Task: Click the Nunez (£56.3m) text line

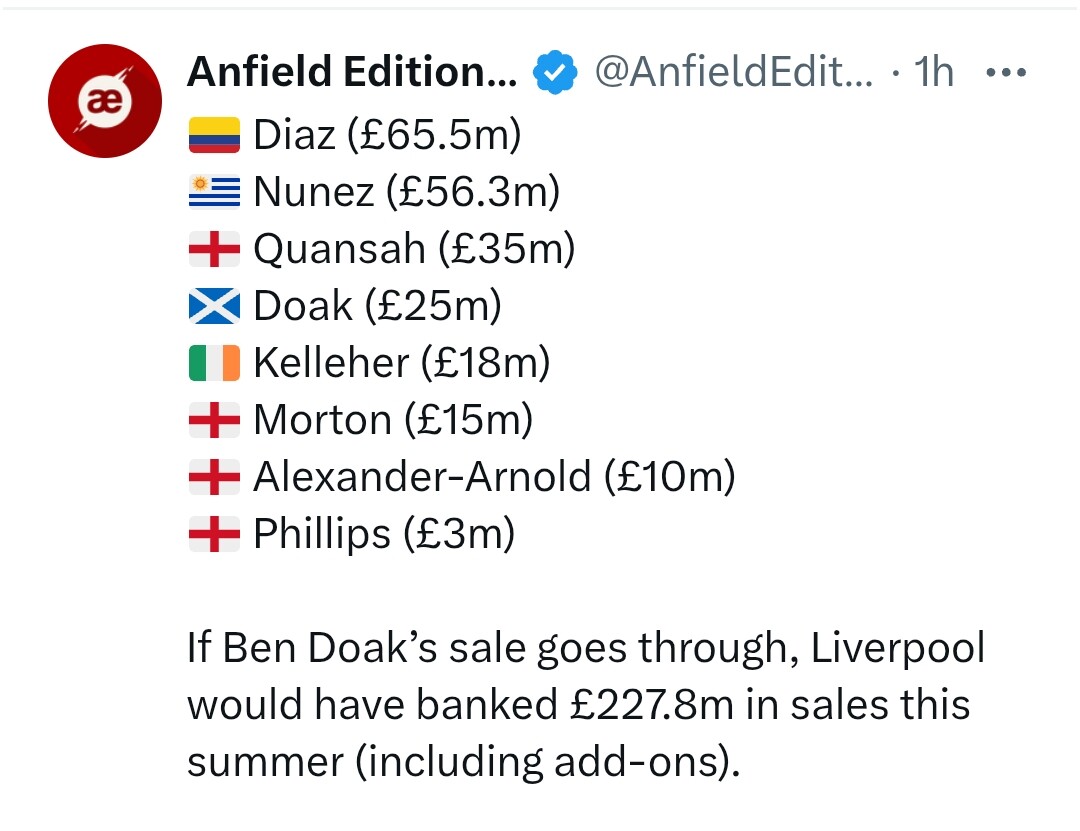Action: point(406,192)
